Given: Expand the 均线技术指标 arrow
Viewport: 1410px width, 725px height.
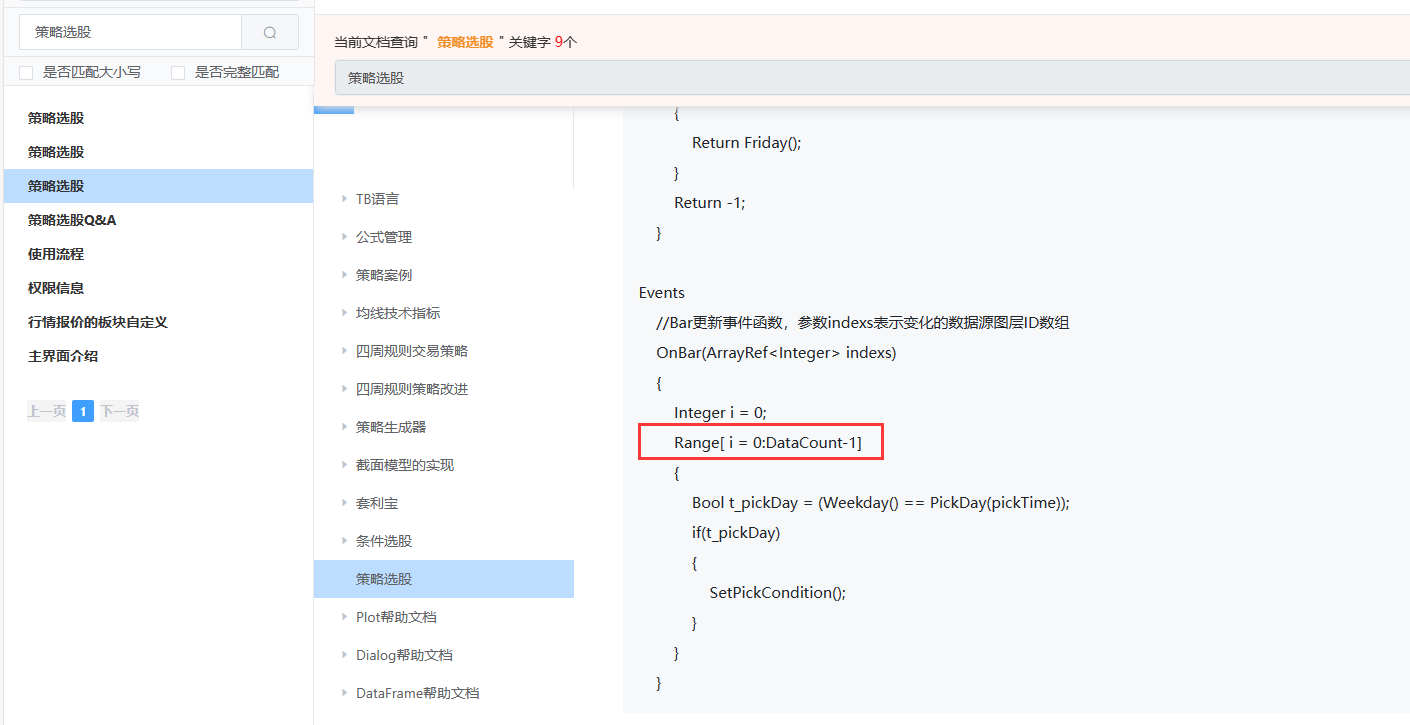Looking at the screenshot, I should coord(345,313).
